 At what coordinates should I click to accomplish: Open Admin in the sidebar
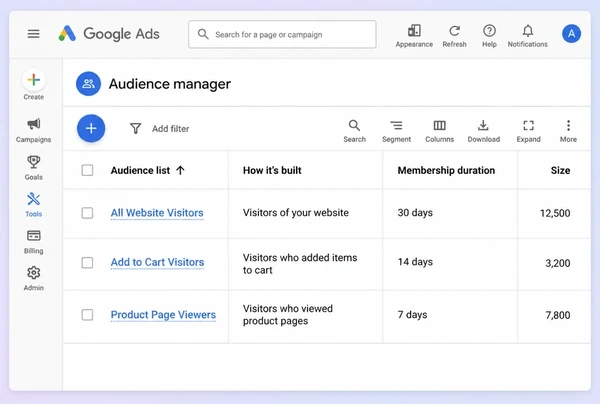point(34,279)
